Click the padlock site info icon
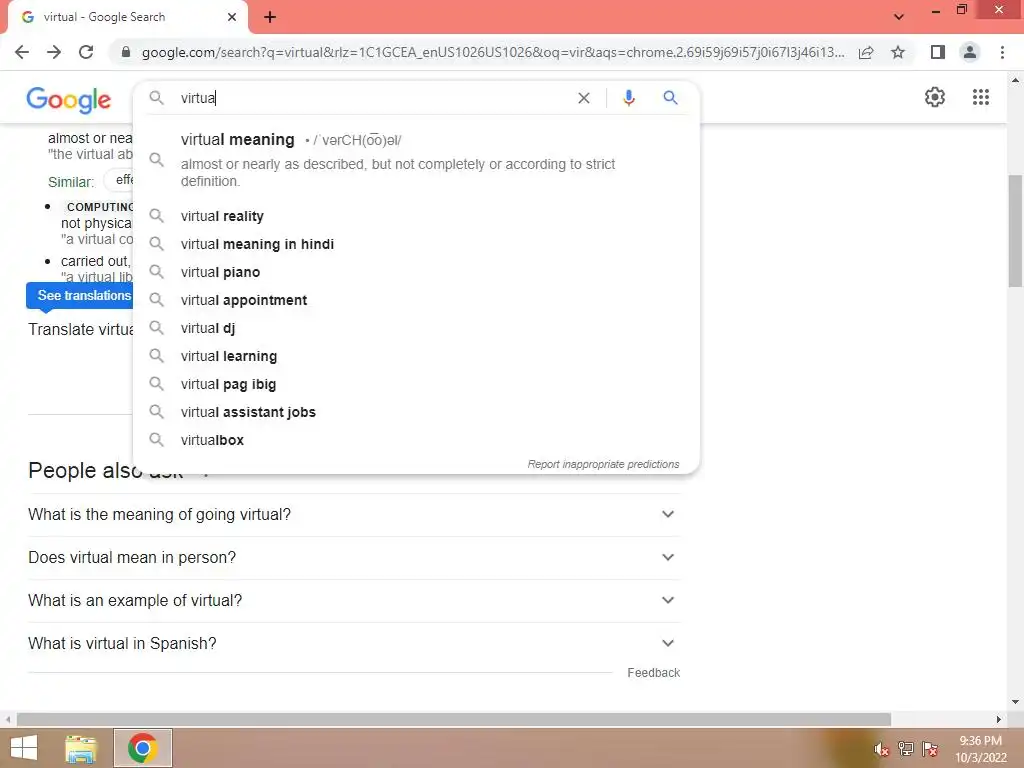The height and width of the screenshot is (768, 1024). click(x=126, y=52)
